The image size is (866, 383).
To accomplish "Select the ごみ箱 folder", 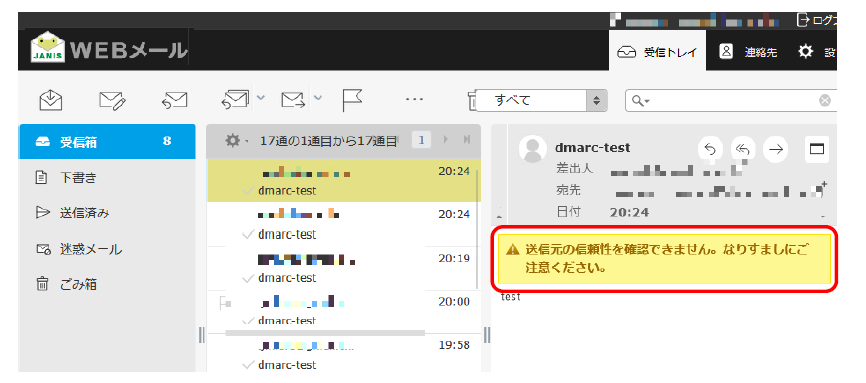I will coord(107,284).
